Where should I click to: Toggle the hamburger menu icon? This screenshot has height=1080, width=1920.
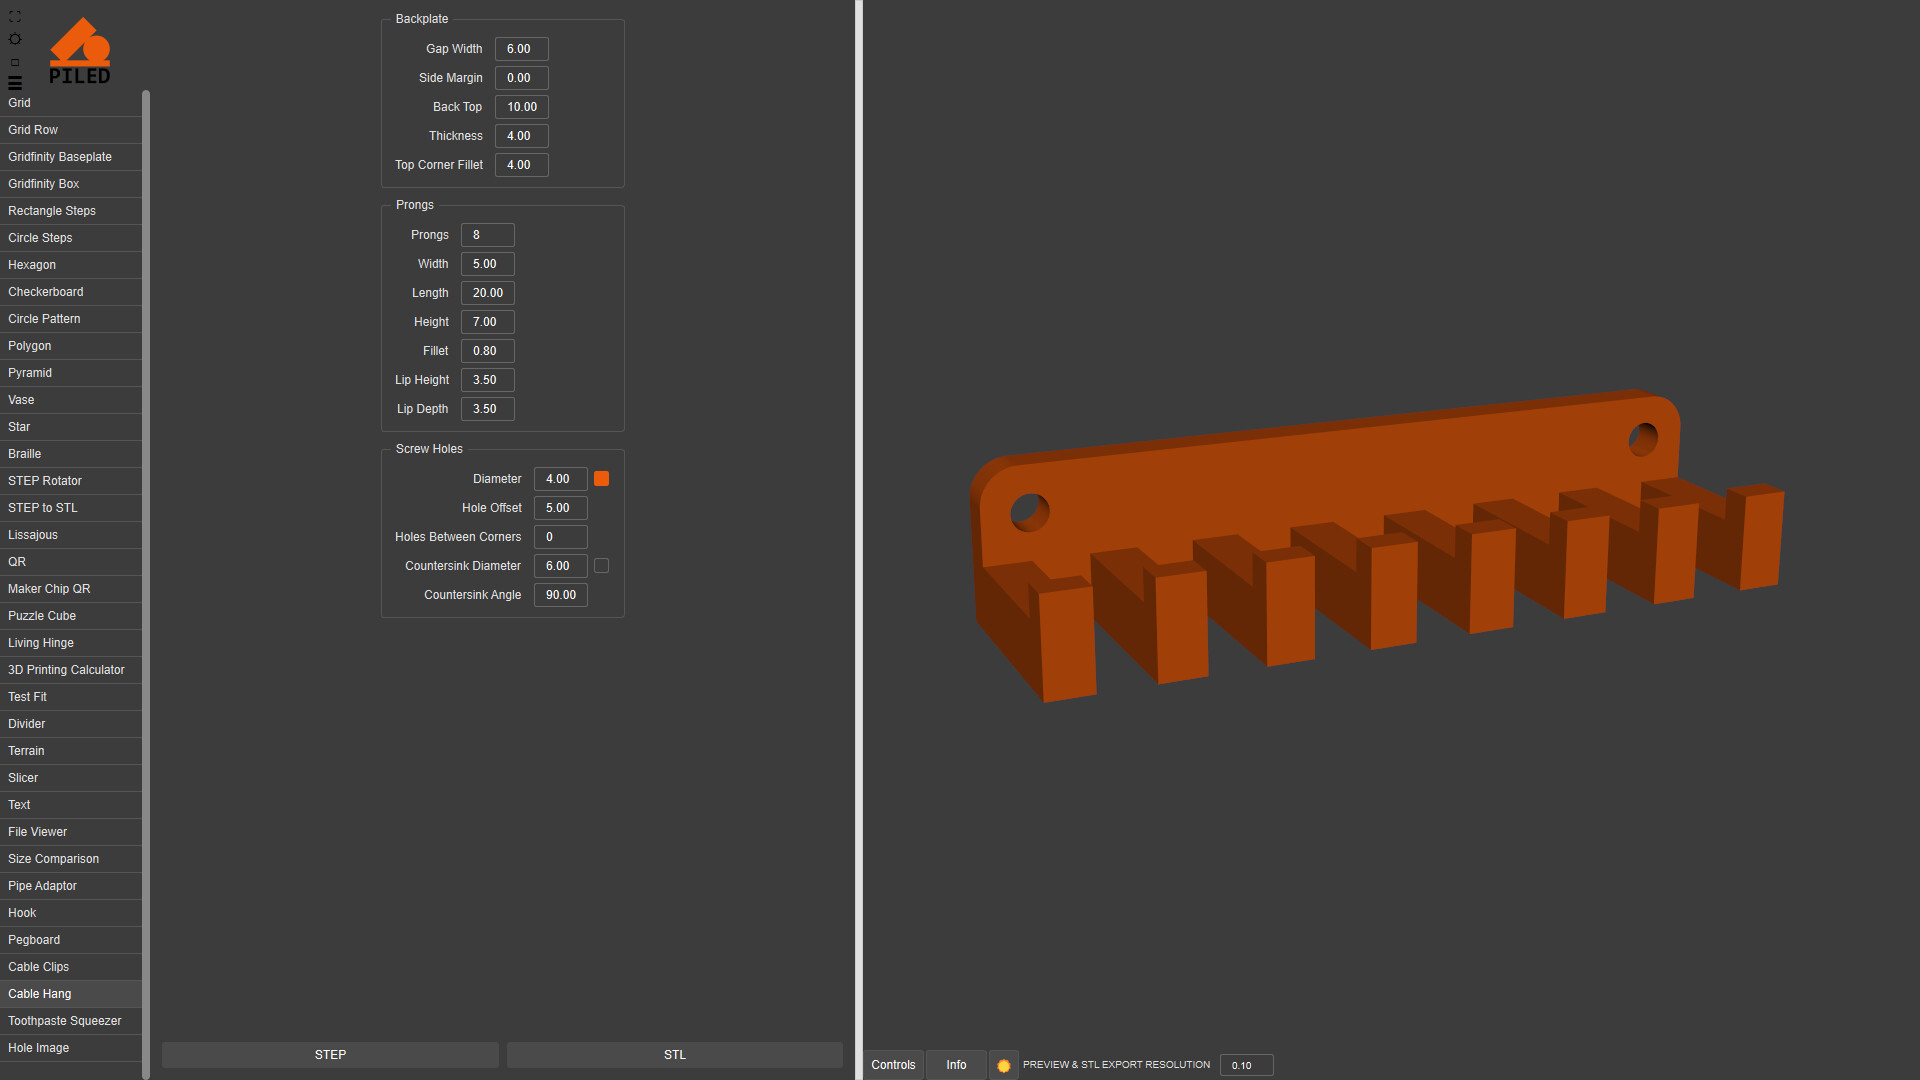pyautogui.click(x=15, y=83)
